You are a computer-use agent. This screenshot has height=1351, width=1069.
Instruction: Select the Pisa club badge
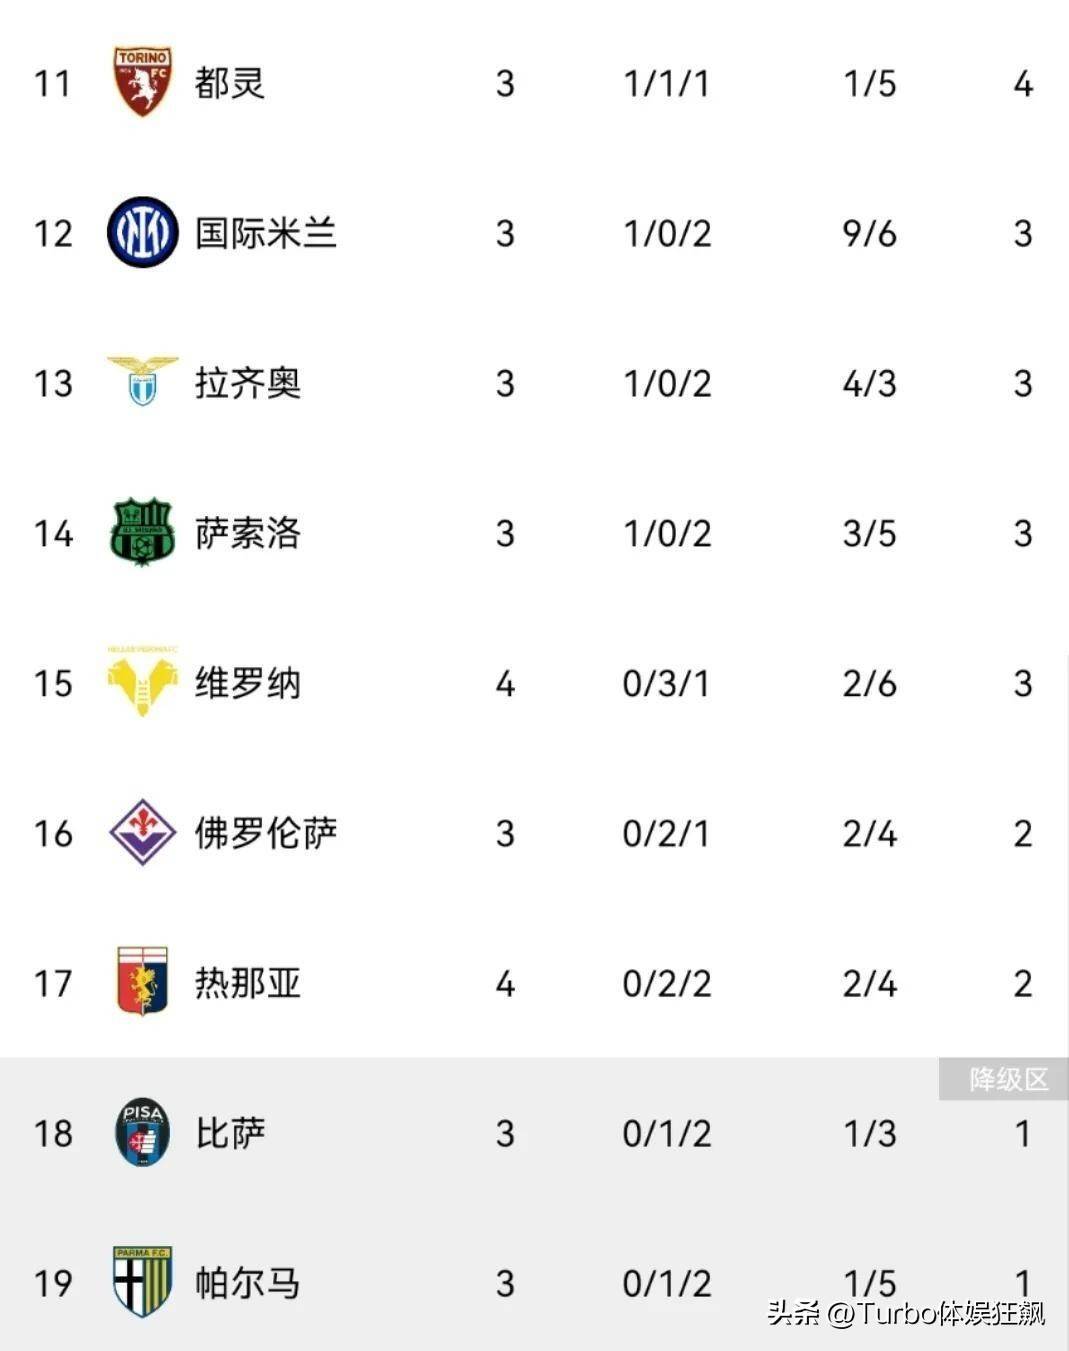click(x=142, y=1132)
